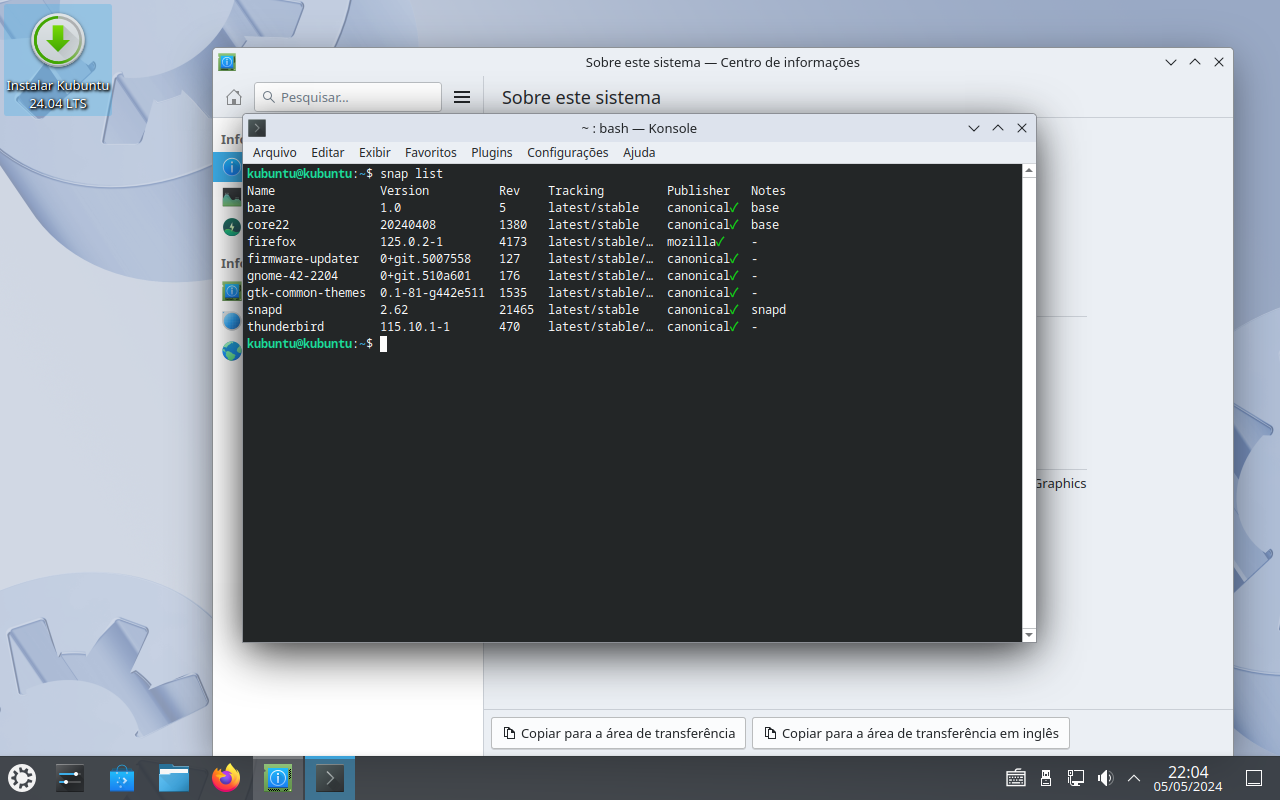The height and width of the screenshot is (800, 1280).
Task: Toggle show desktop in taskbar corner
Action: point(1252,777)
